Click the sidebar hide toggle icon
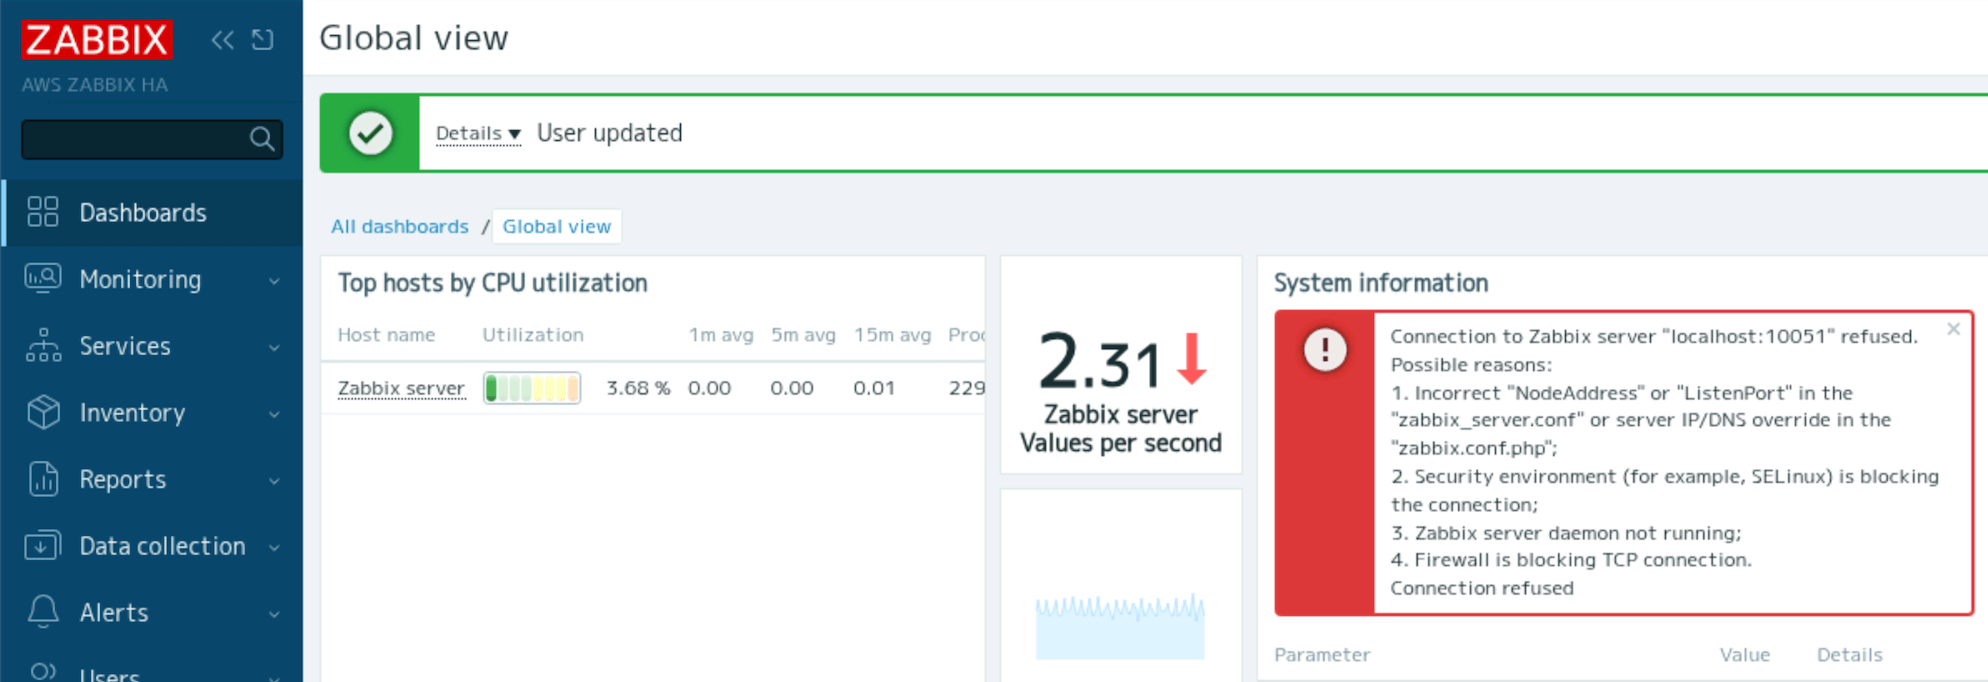The image size is (1988, 682). pyautogui.click(x=263, y=40)
